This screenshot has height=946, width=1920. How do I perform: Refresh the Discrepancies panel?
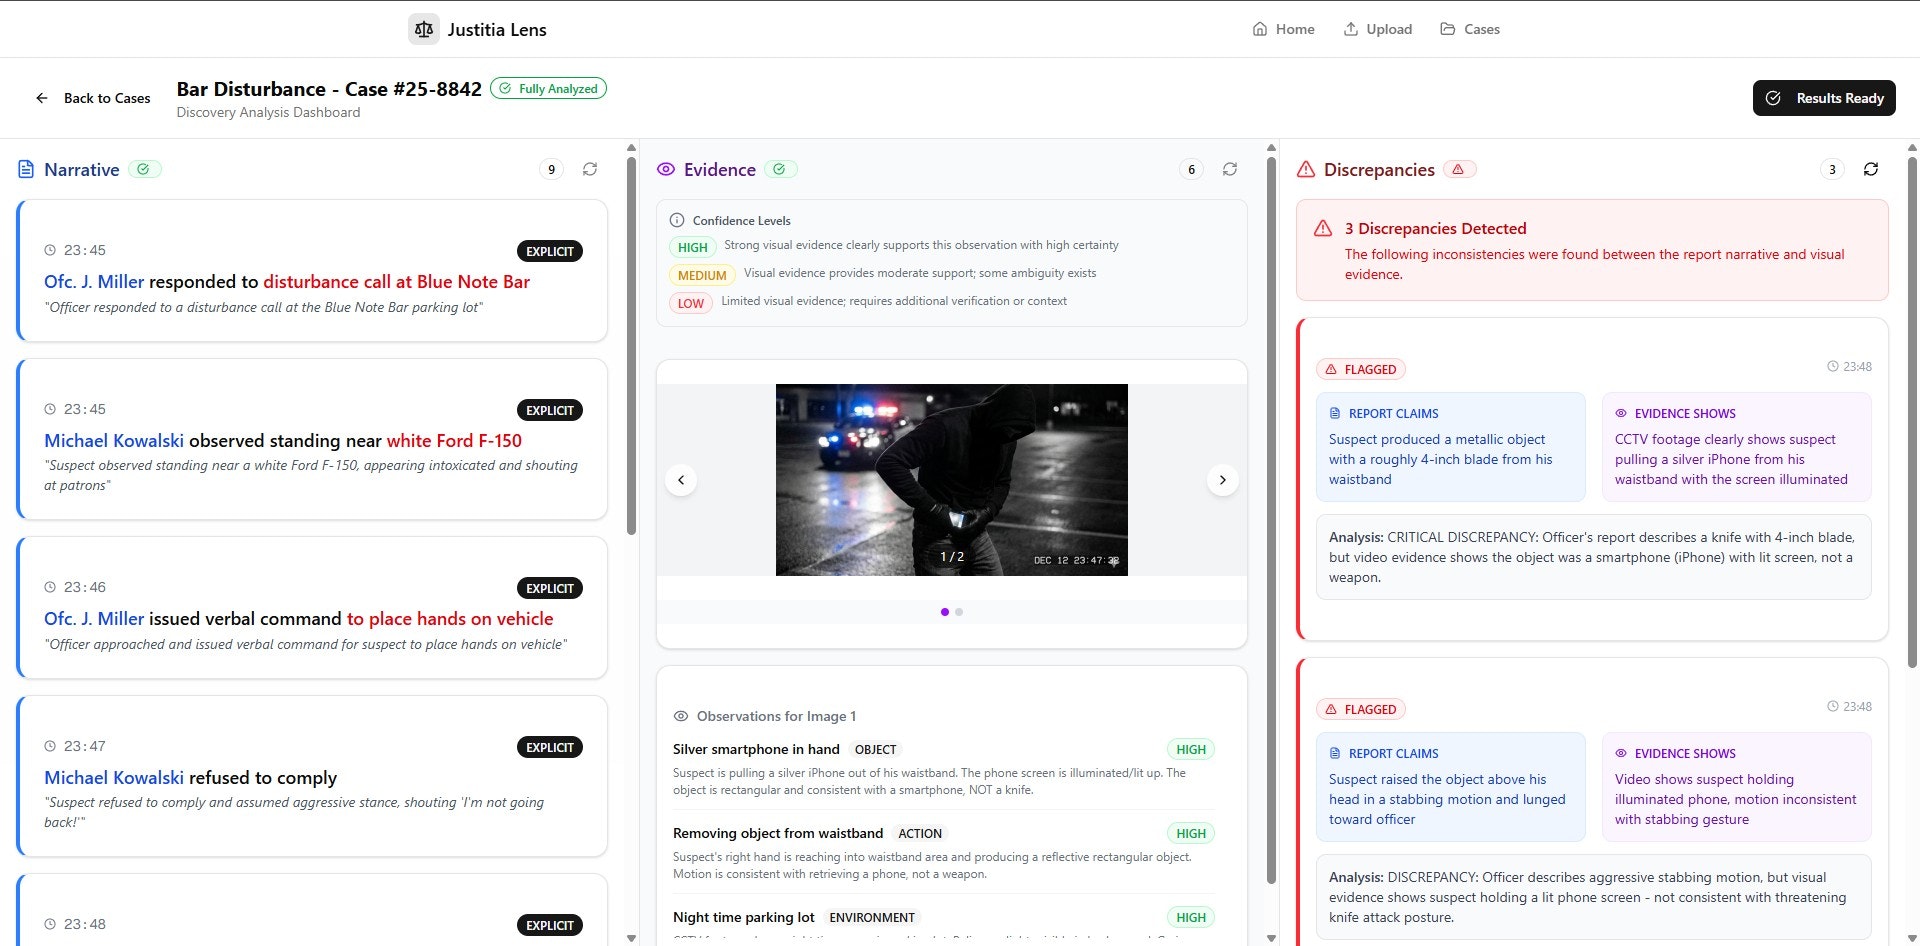click(x=1871, y=169)
